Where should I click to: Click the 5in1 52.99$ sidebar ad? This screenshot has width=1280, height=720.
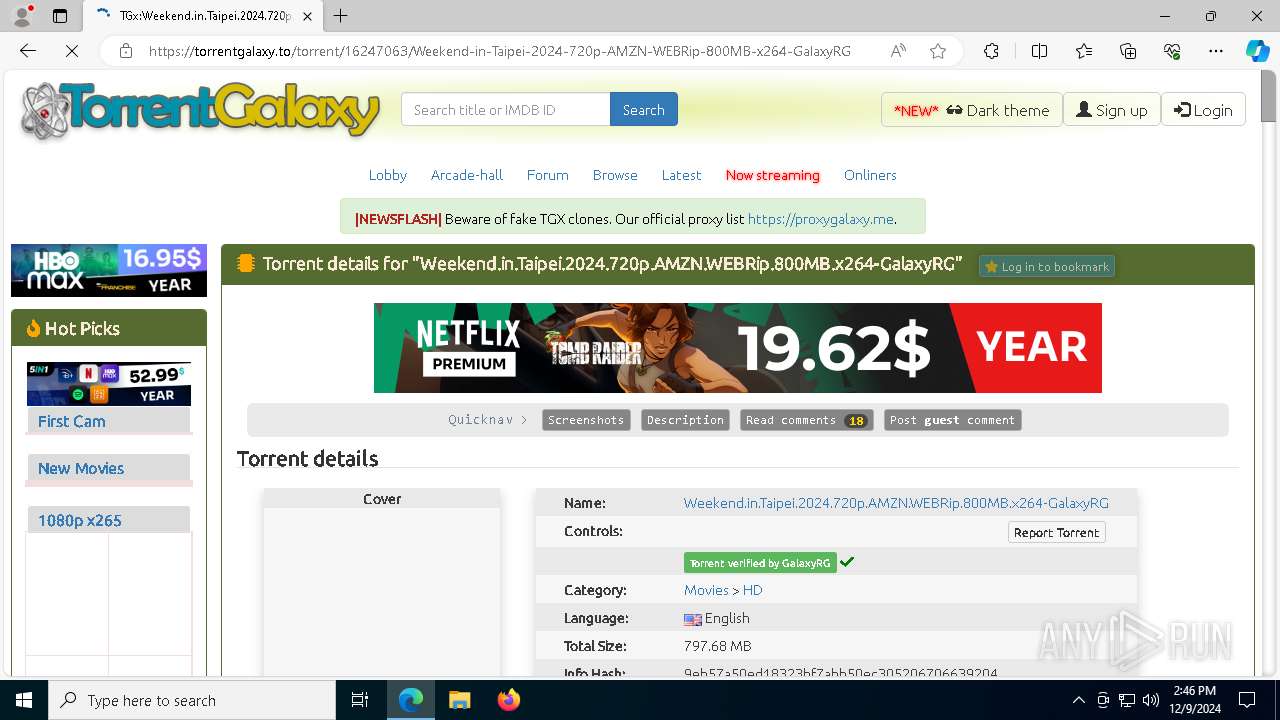coord(109,384)
